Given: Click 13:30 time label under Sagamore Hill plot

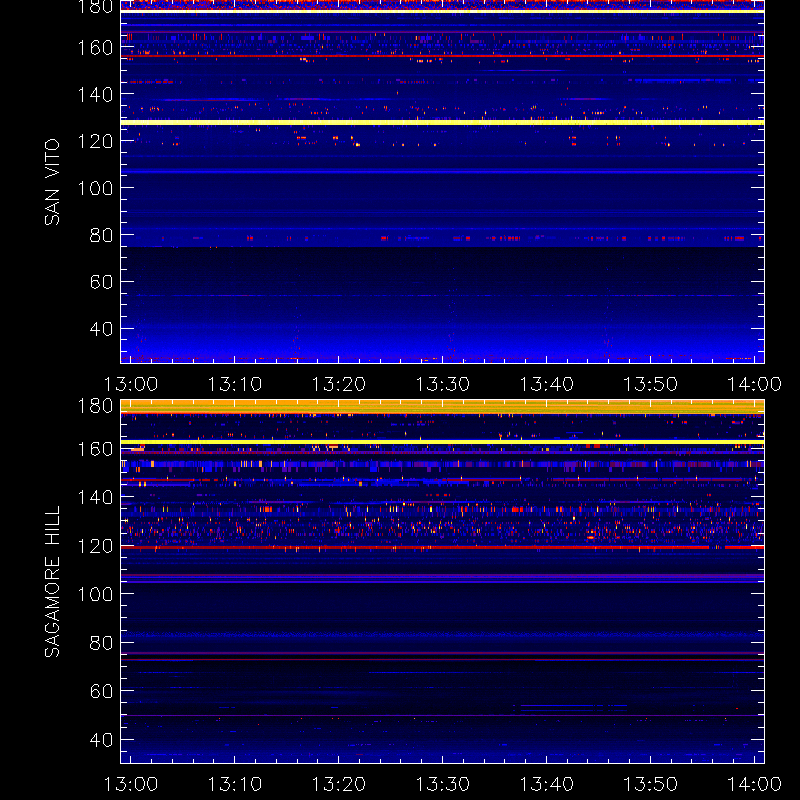Looking at the screenshot, I should click(442, 784).
